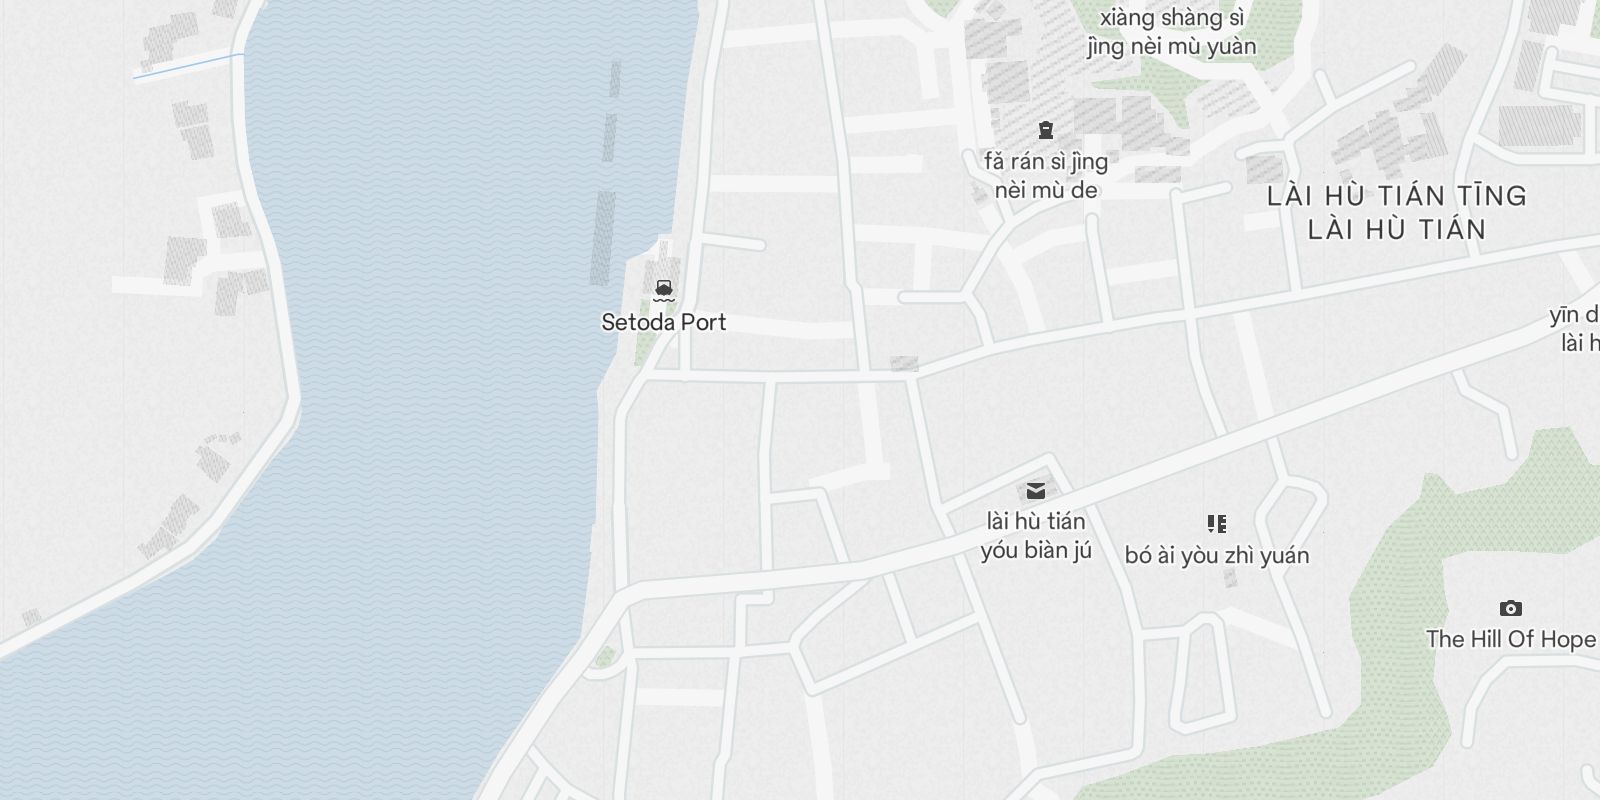Screen dimensions: 1600x800
Task: Open the lài hù tián yóu biàn jú label
Action: (x=1036, y=536)
